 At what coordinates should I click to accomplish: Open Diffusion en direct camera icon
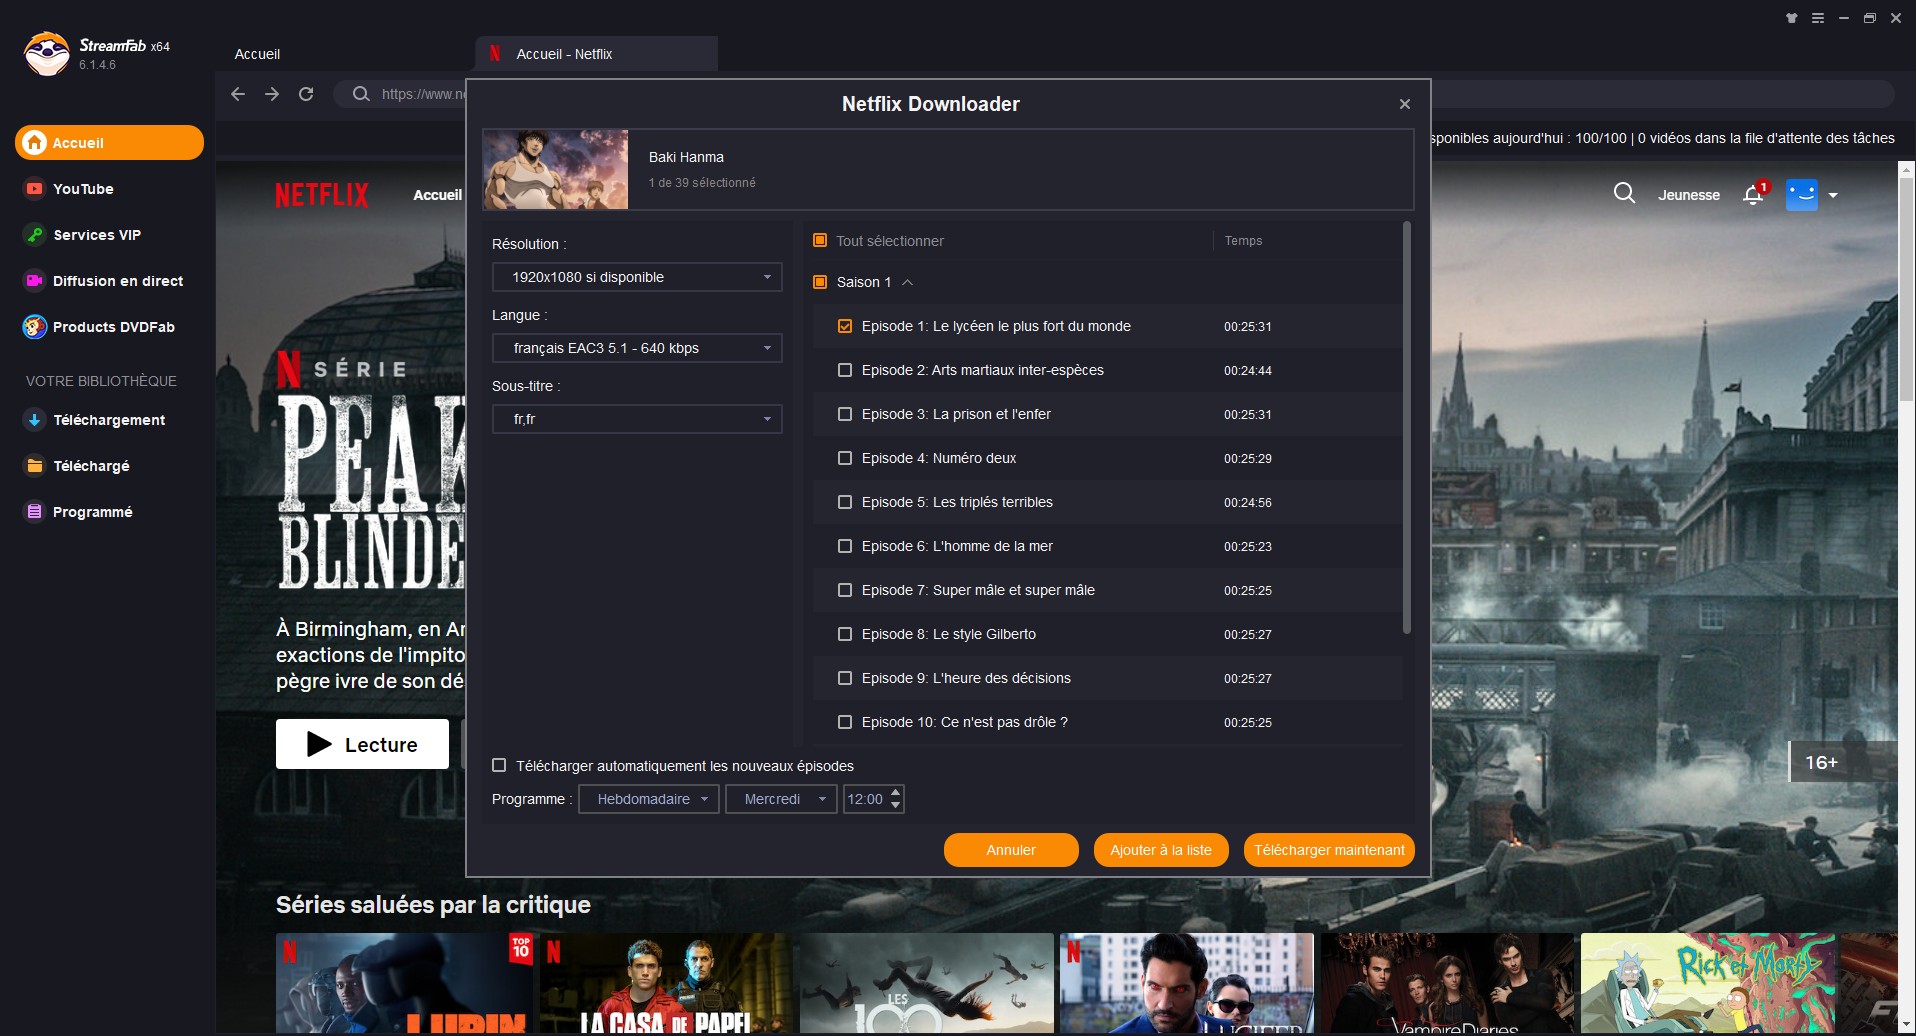pos(35,281)
